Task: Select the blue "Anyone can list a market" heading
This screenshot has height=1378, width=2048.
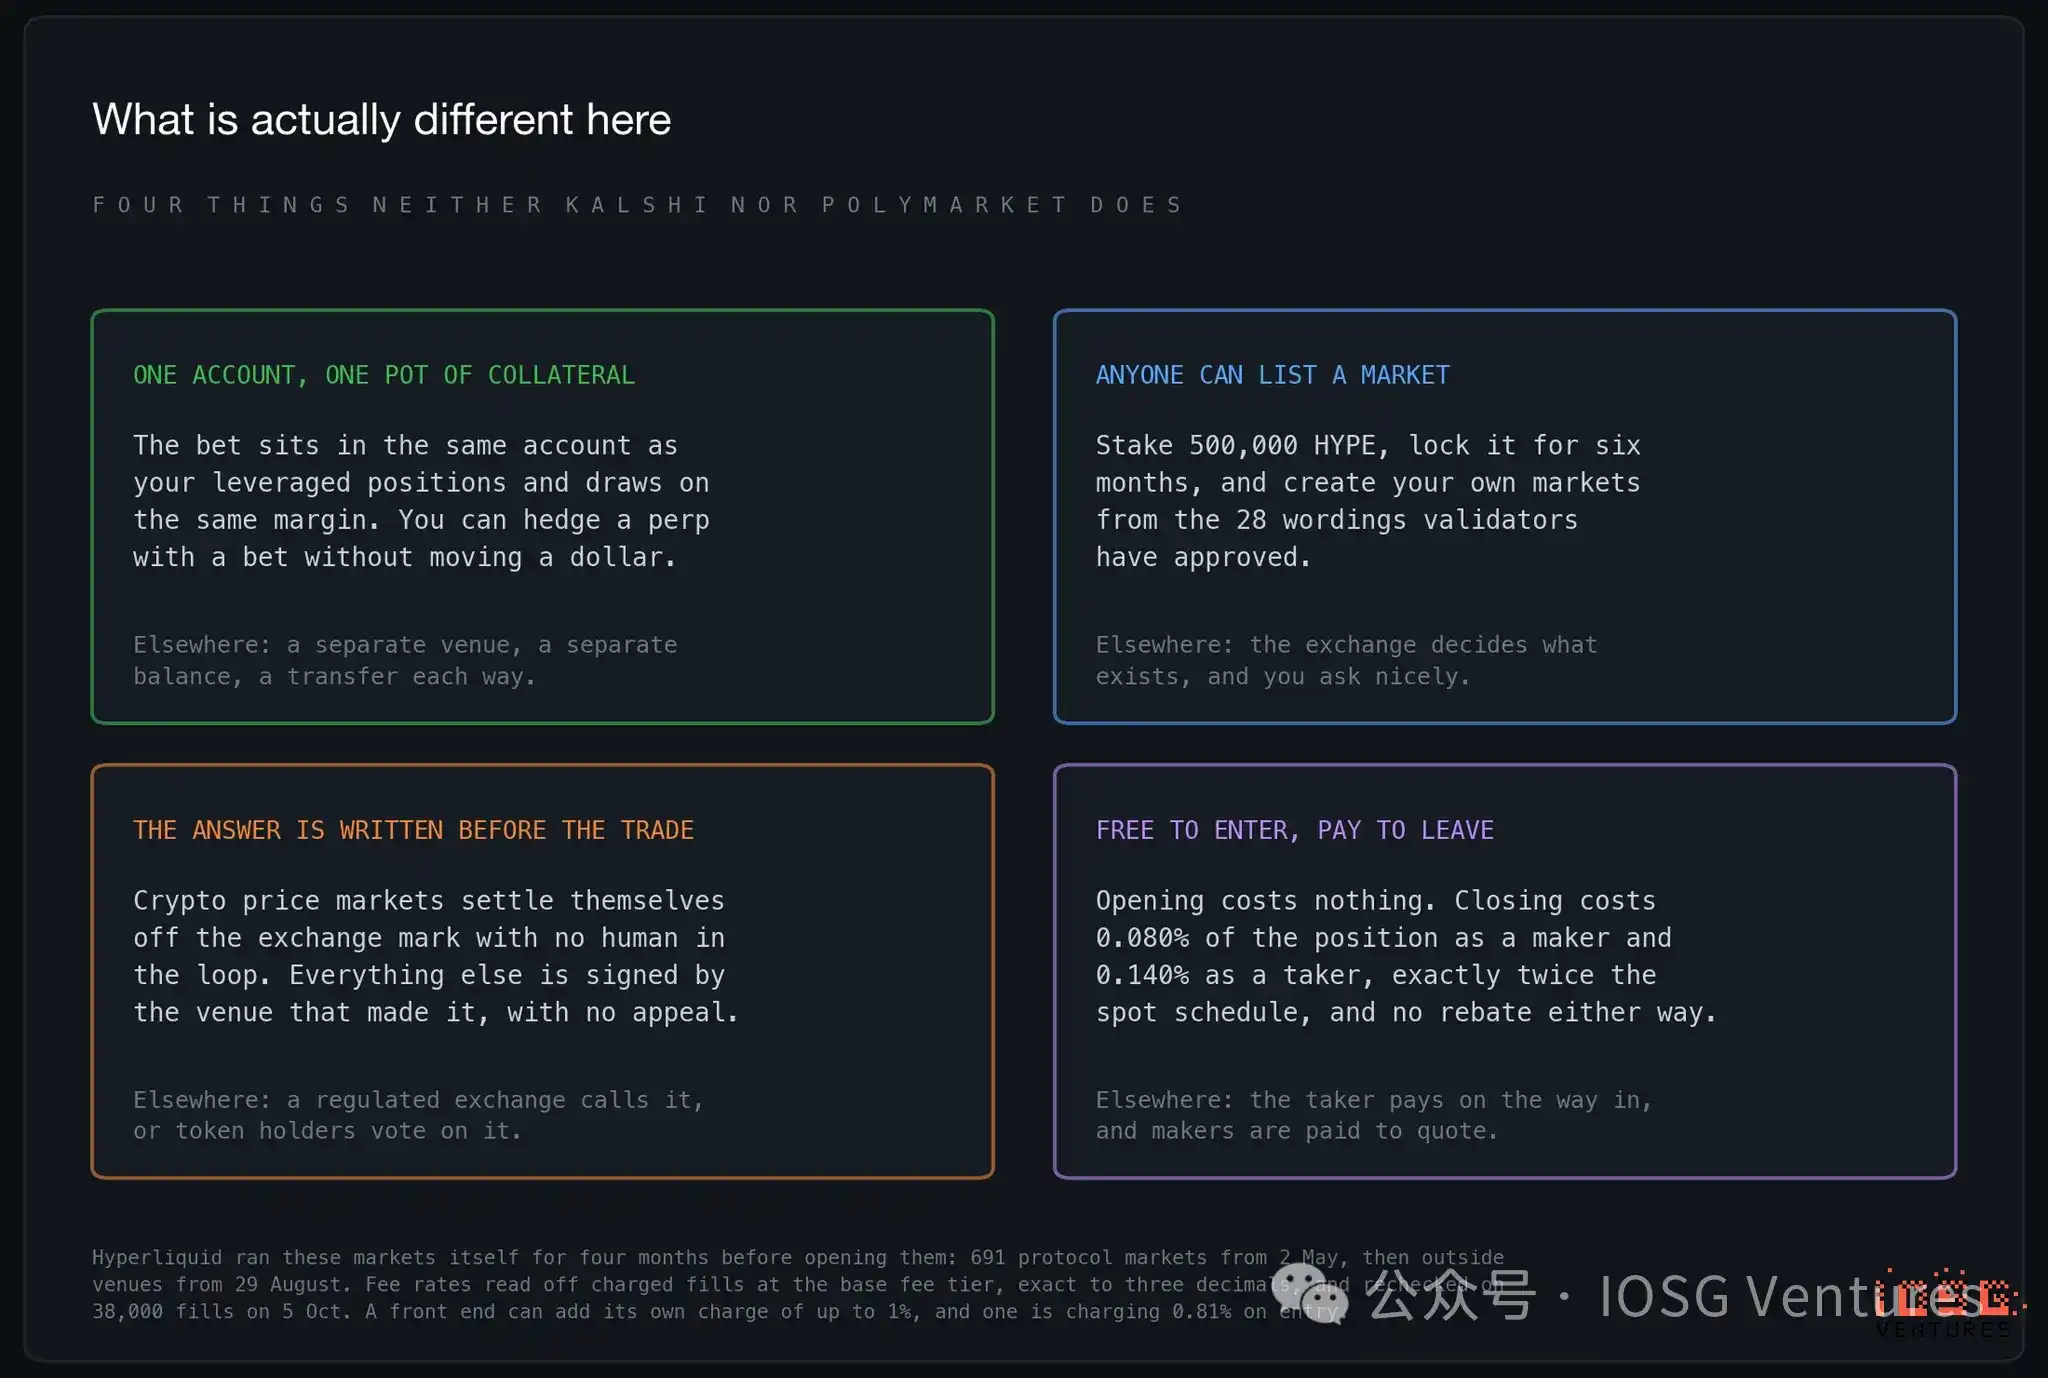Action: tap(1272, 375)
